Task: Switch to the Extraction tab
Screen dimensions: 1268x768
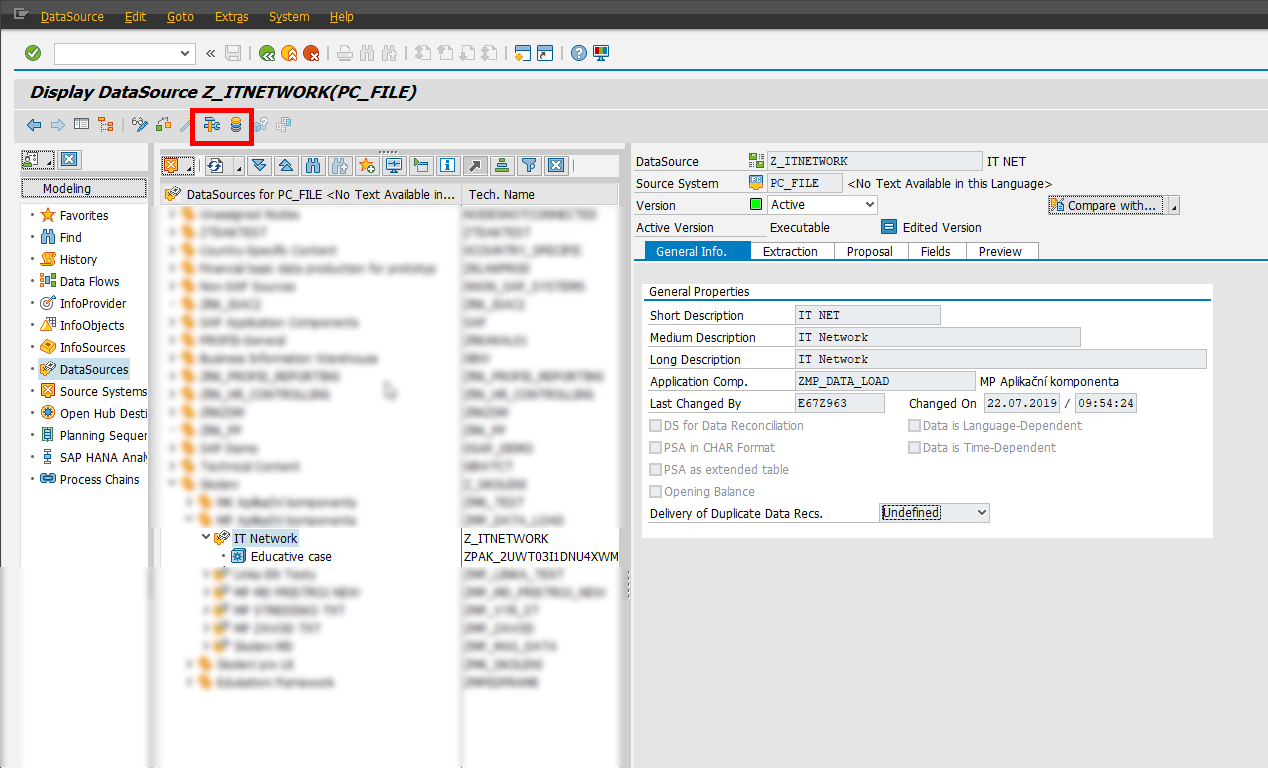Action: point(790,252)
